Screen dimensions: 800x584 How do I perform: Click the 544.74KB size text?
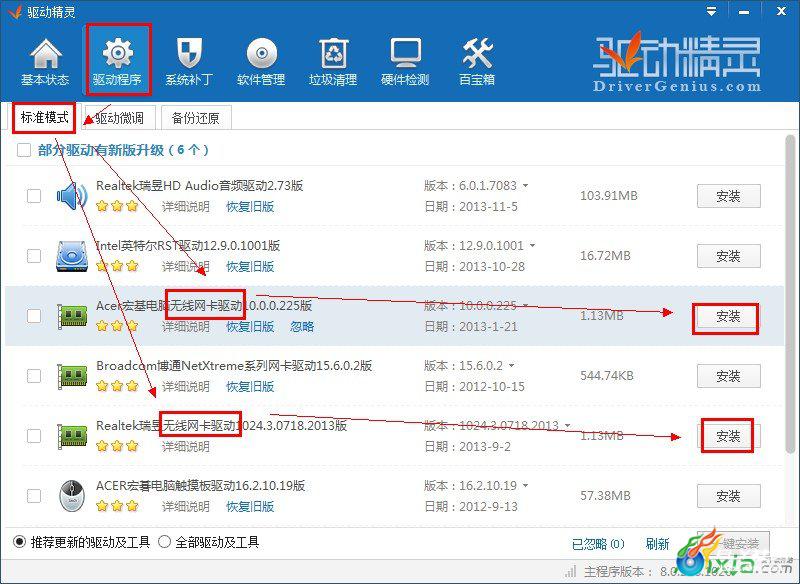(607, 376)
